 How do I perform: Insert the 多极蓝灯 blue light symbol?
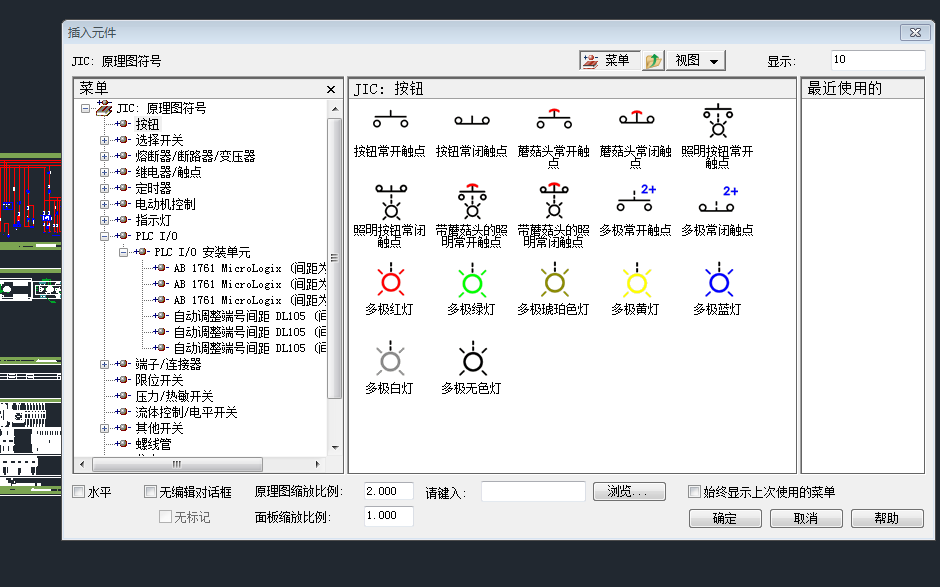click(717, 281)
